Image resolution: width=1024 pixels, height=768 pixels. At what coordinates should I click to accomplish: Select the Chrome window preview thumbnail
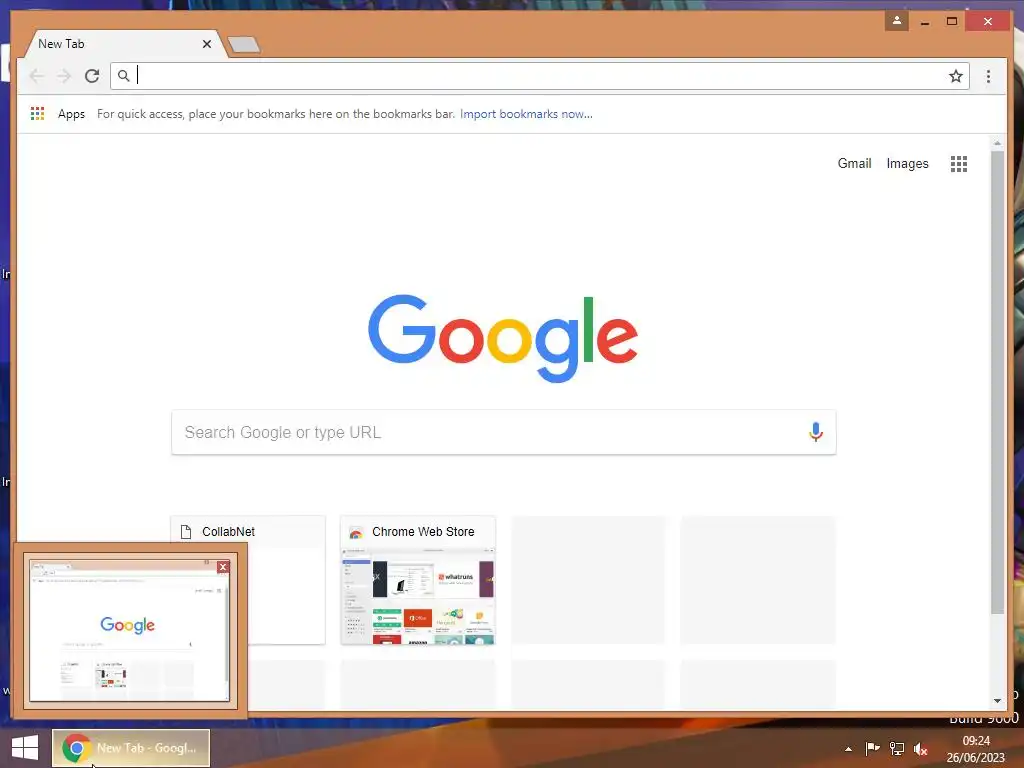pos(129,631)
